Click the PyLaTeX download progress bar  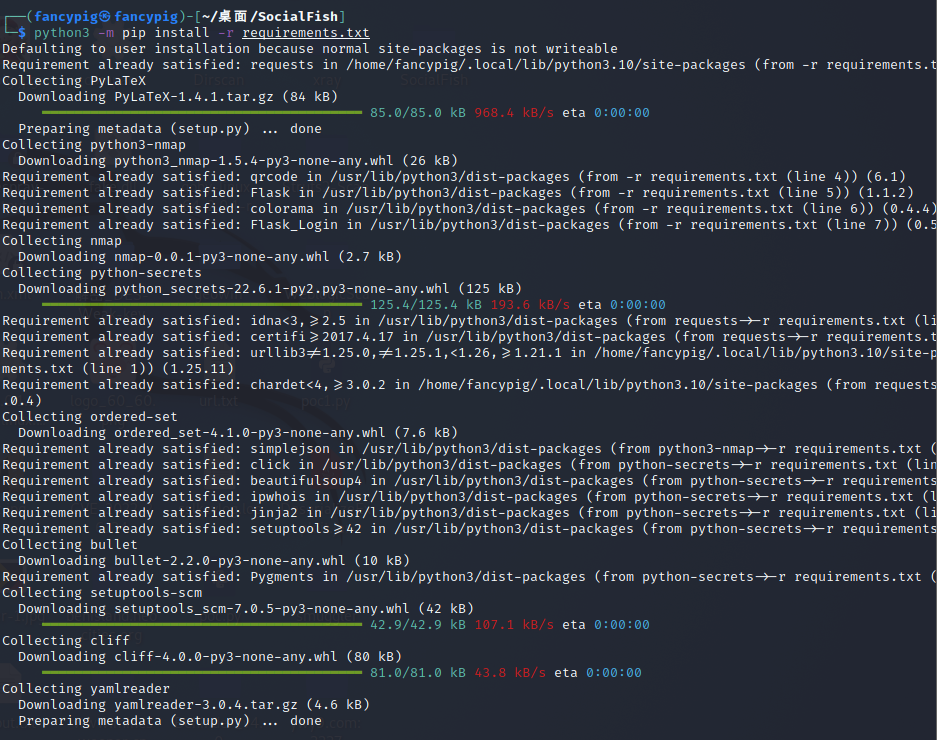tap(188, 113)
